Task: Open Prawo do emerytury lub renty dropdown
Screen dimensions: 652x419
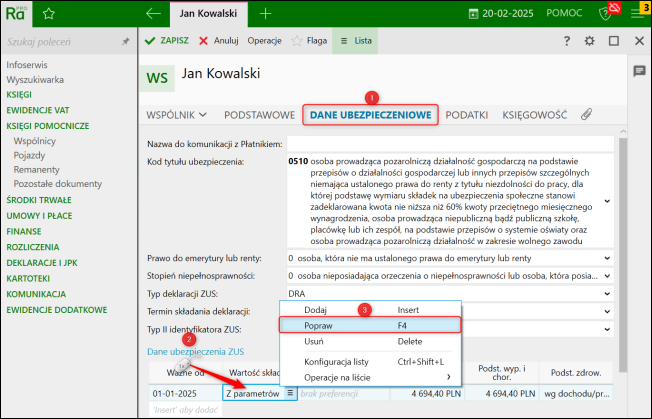Action: [x=607, y=258]
